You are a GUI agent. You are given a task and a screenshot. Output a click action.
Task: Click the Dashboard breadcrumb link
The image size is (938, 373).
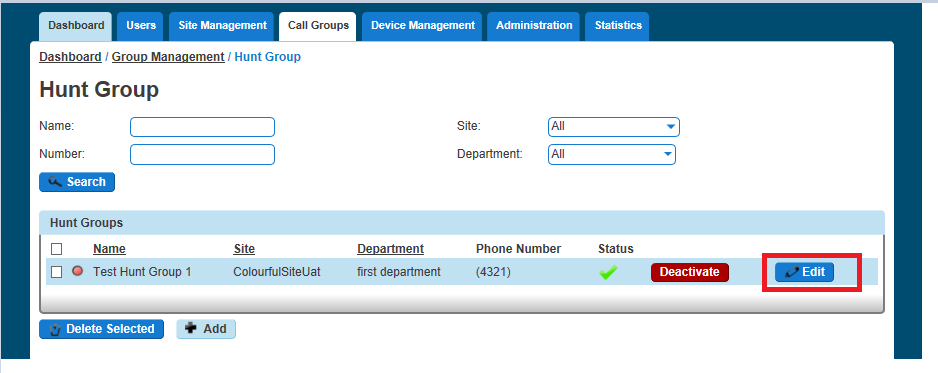[x=70, y=57]
